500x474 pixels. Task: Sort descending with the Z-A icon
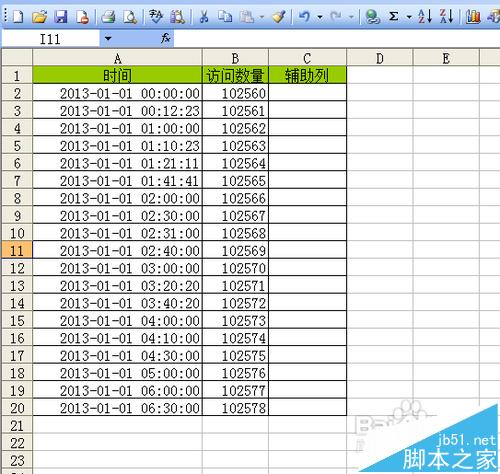click(447, 16)
